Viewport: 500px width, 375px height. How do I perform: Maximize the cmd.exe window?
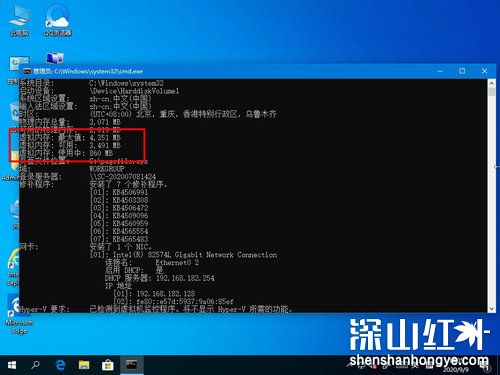point(462,71)
